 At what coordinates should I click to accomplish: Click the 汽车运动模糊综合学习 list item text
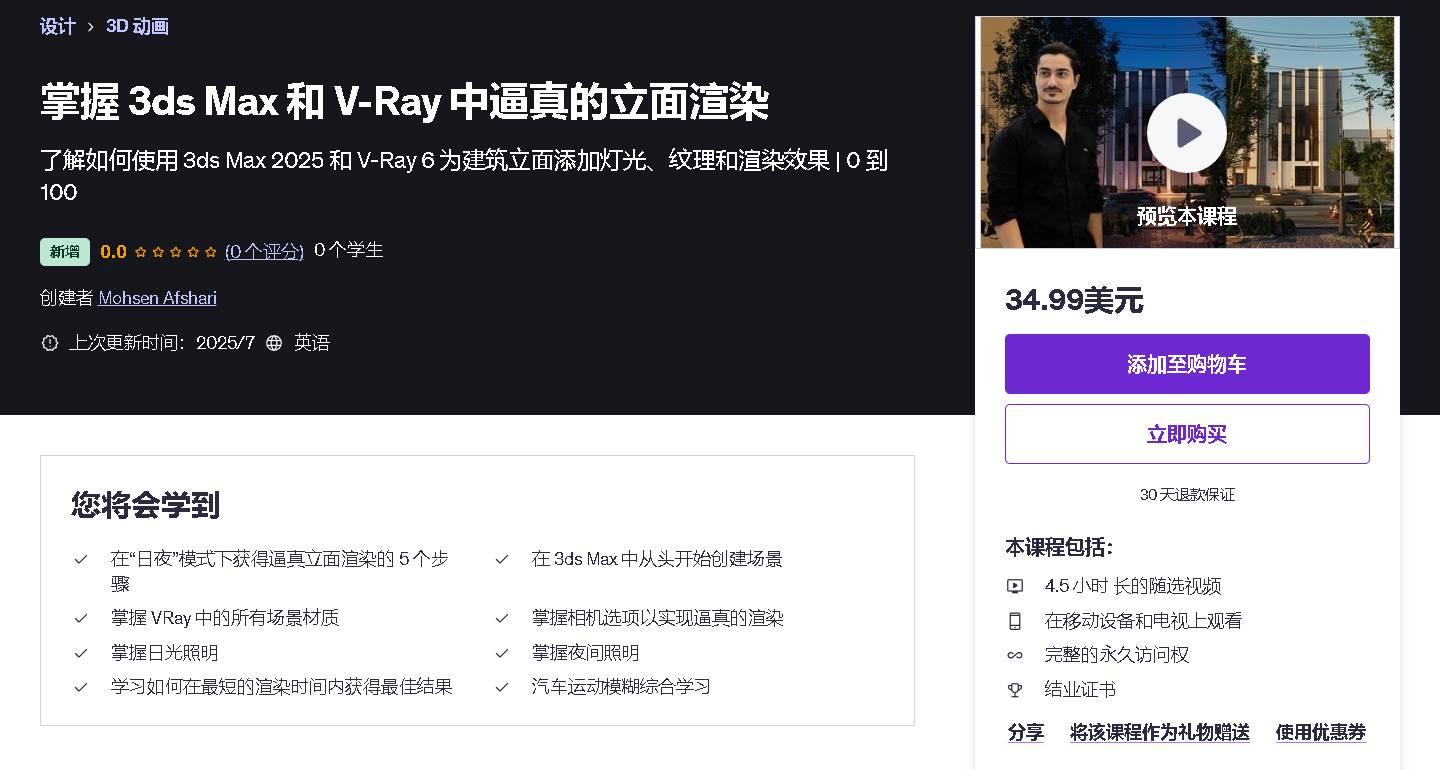(621, 687)
